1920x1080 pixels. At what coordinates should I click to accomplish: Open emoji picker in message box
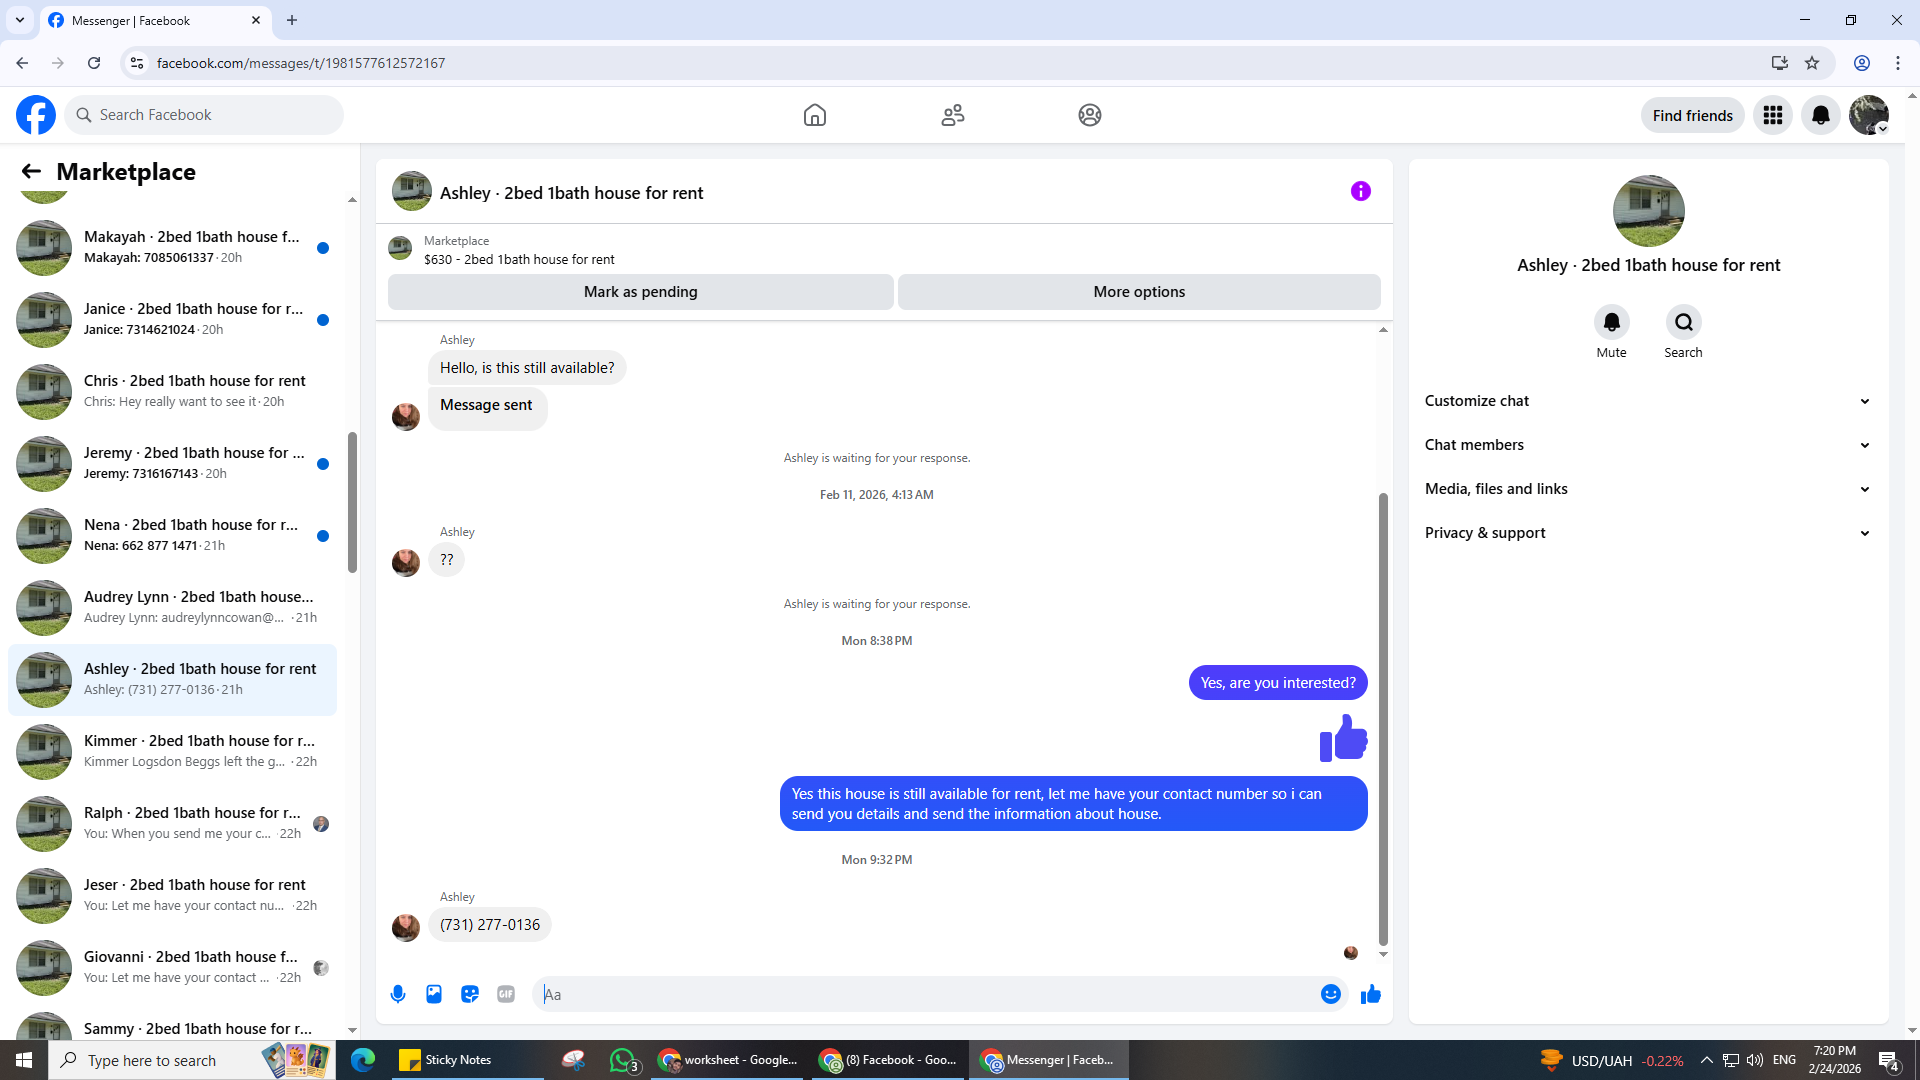tap(1330, 994)
